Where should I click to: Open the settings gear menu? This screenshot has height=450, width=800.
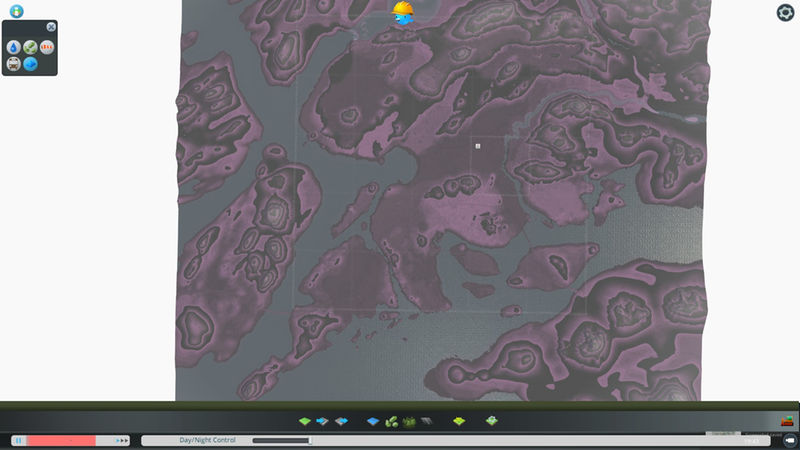(785, 13)
